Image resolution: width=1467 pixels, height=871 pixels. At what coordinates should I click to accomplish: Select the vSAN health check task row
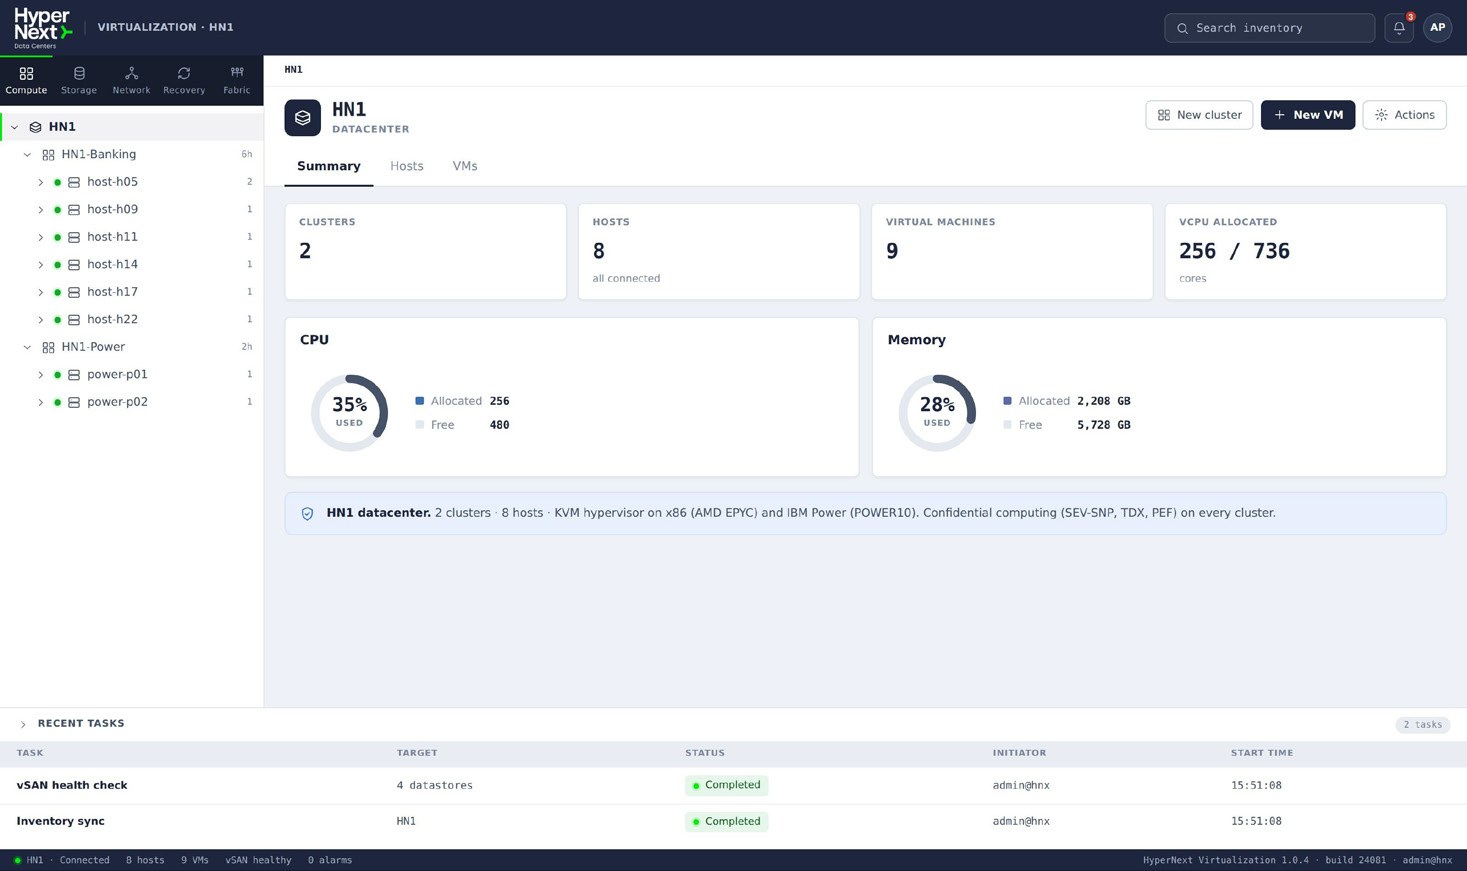tap(733, 786)
